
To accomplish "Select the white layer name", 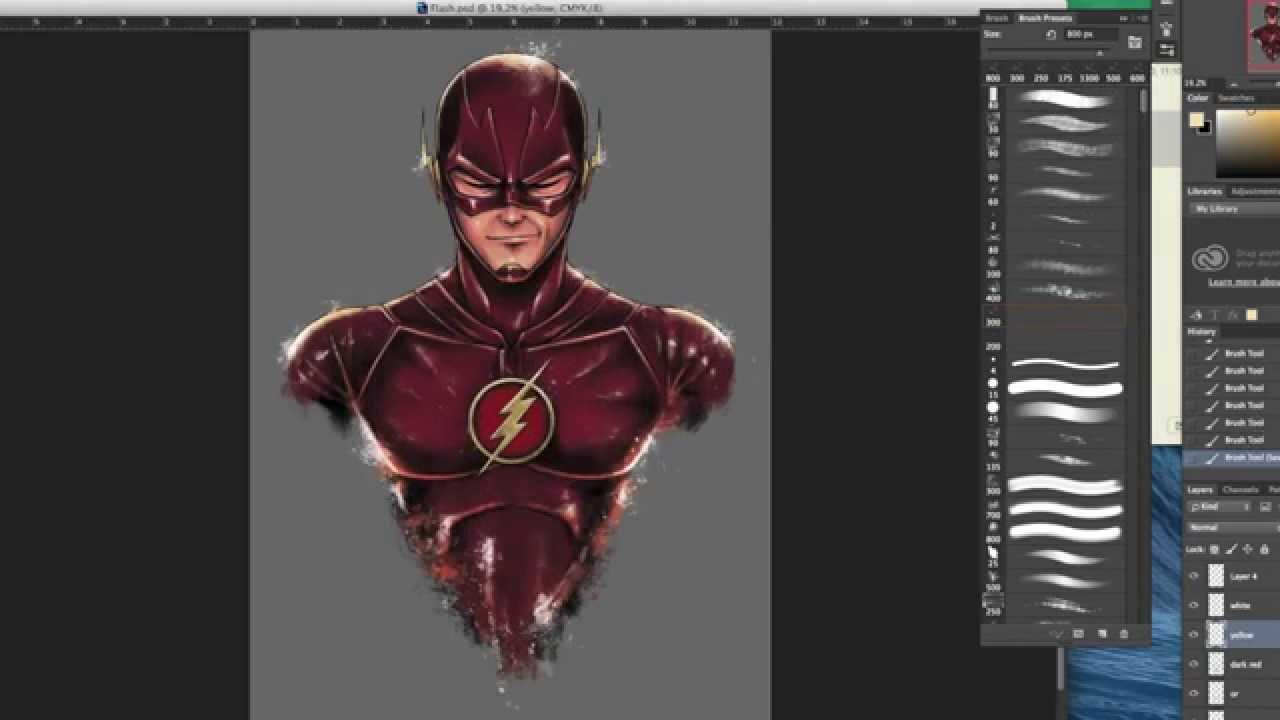I will (1240, 606).
